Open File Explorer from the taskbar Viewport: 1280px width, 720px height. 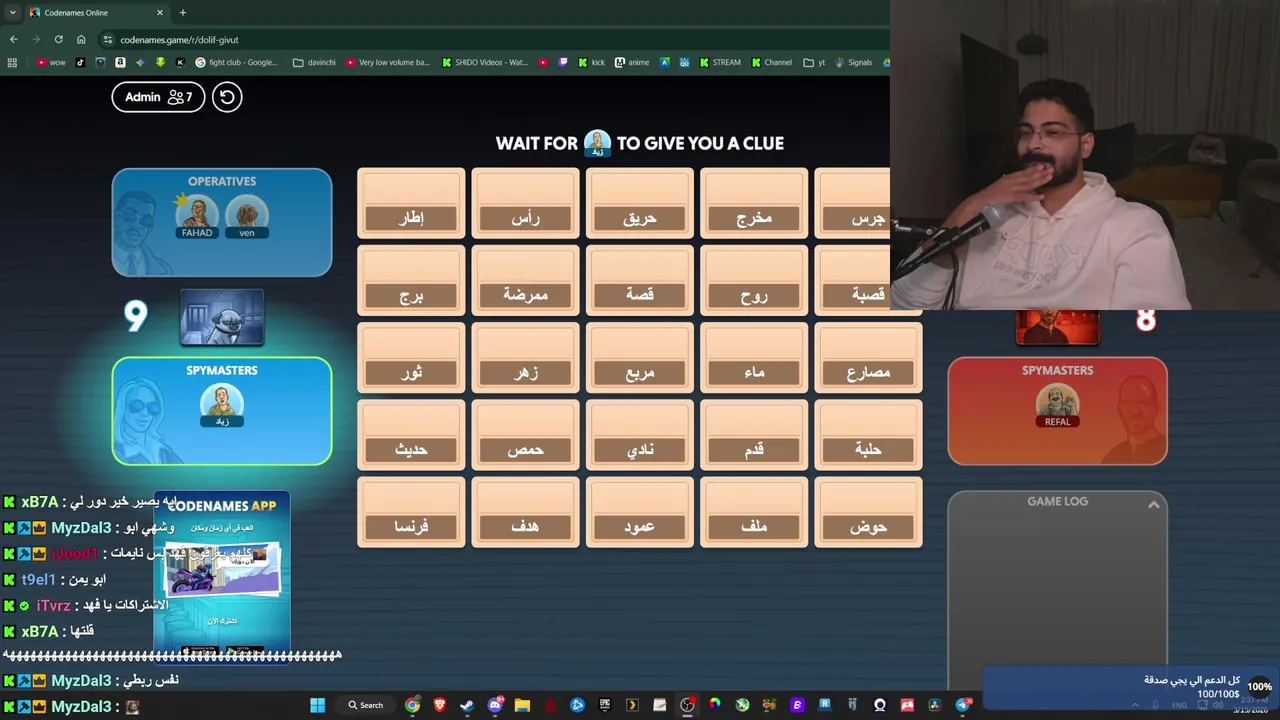coord(522,705)
